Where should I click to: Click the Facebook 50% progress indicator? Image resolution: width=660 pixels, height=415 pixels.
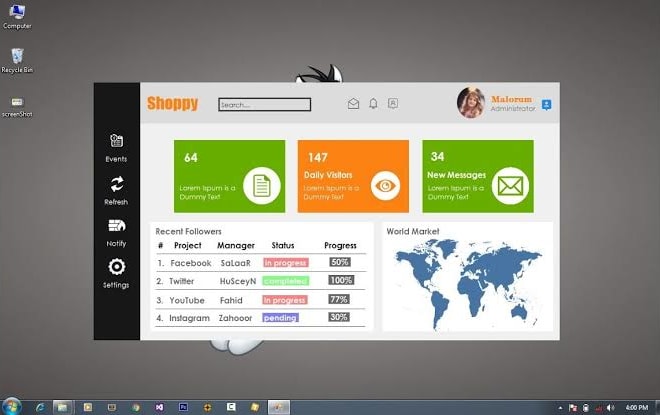tap(340, 262)
